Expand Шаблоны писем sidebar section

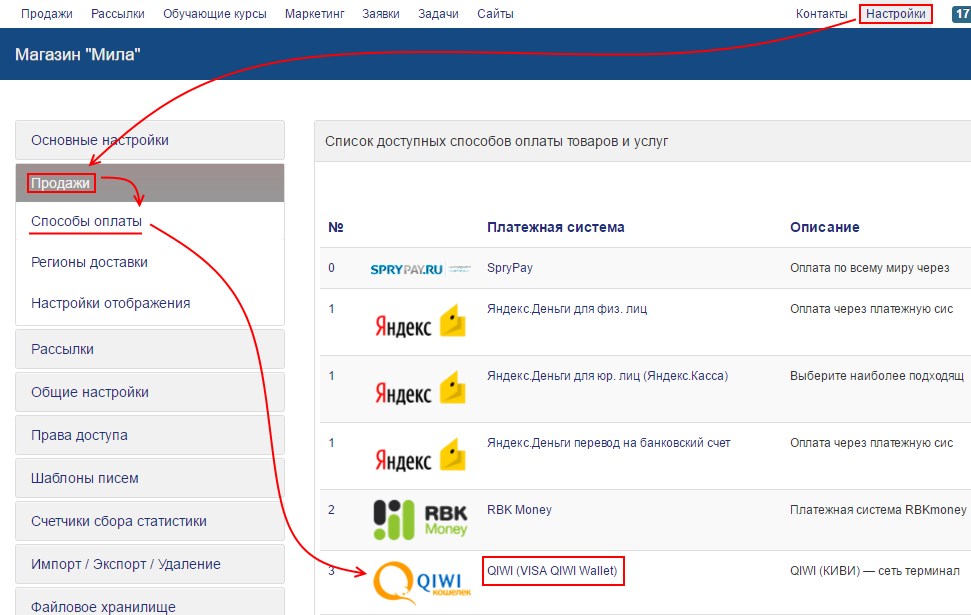(150, 478)
